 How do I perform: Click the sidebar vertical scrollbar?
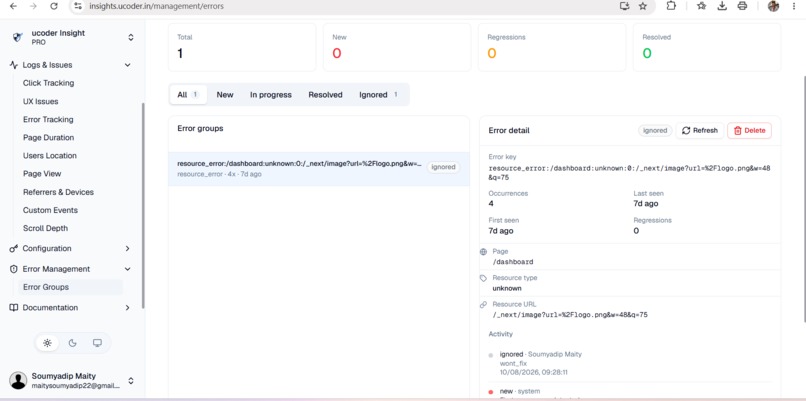(143, 206)
